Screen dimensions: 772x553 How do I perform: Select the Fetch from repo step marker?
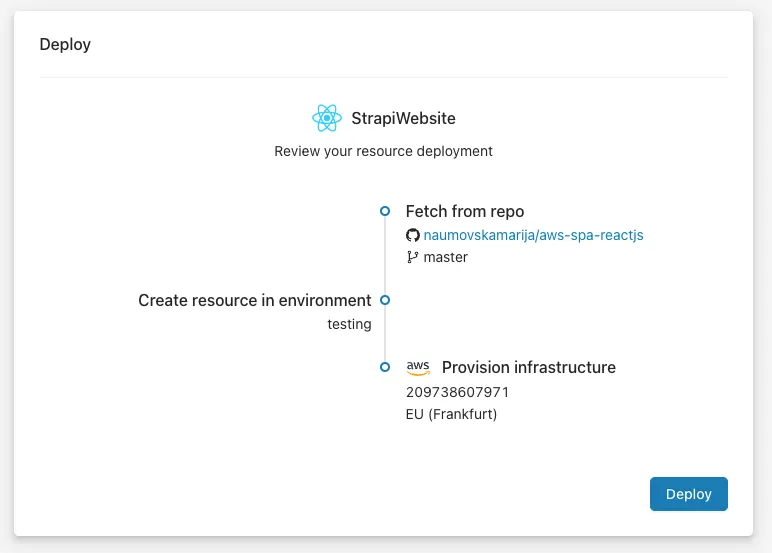pos(385,211)
